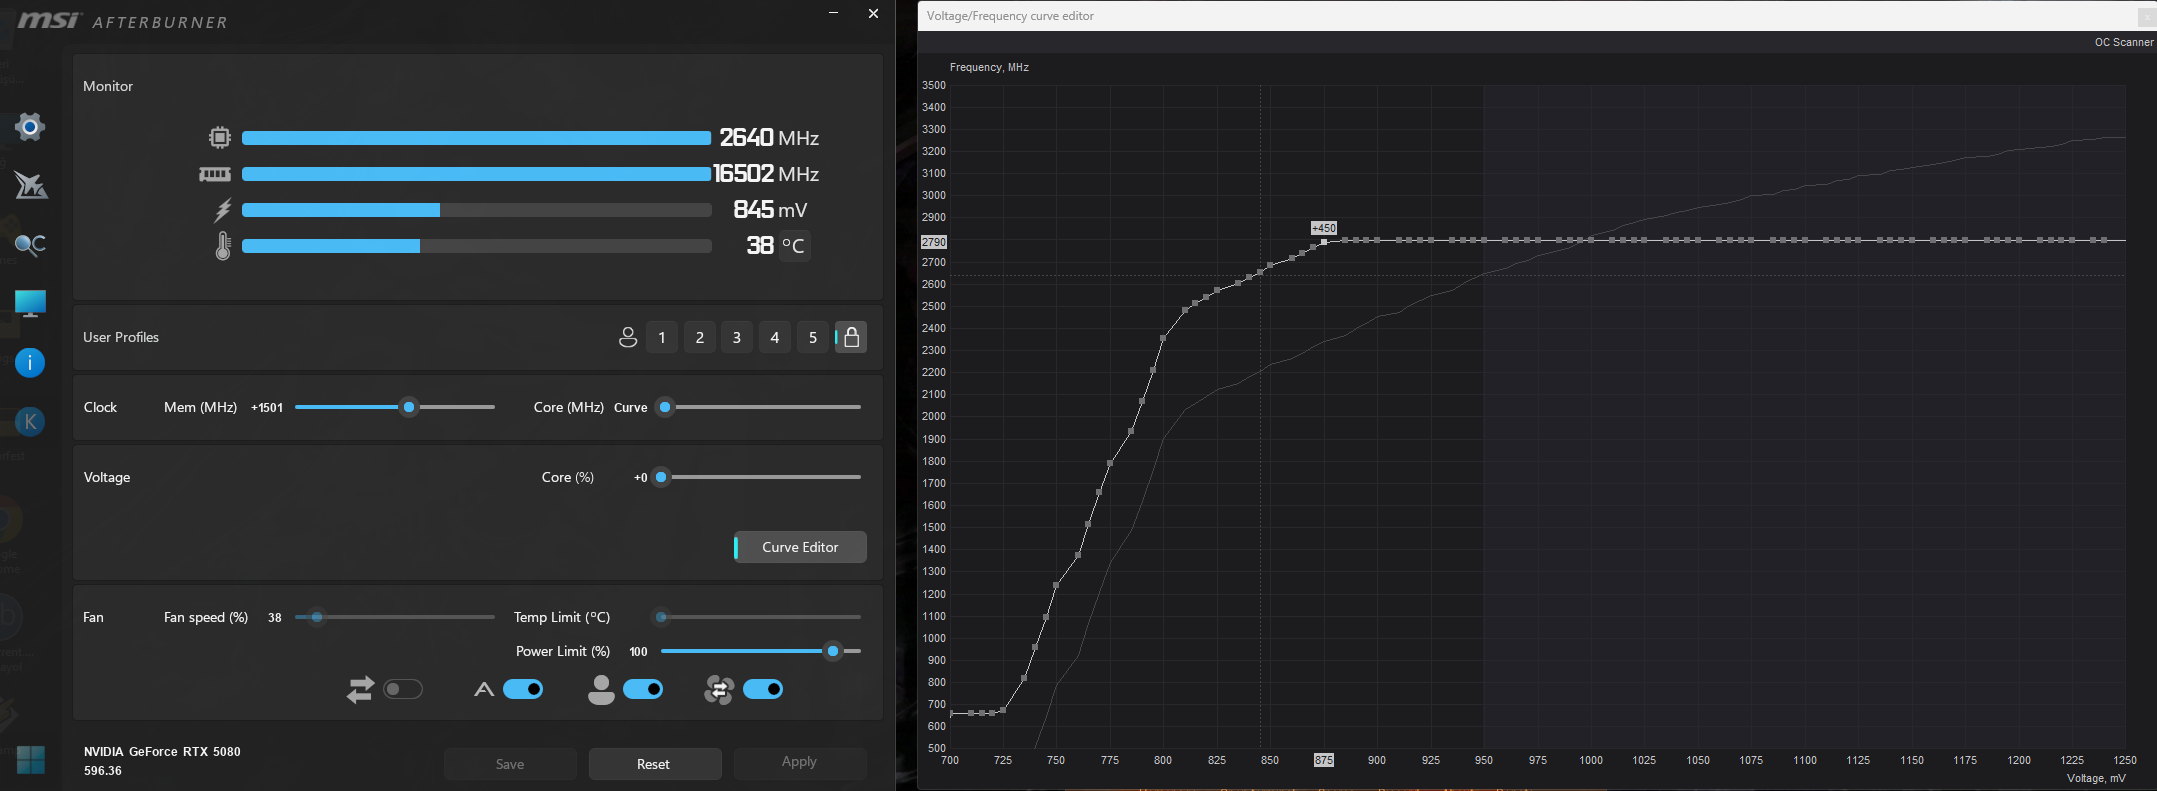This screenshot has width=2157, height=791.
Task: Close the Voltage/Frequency curve editor window
Action: 2147,17
